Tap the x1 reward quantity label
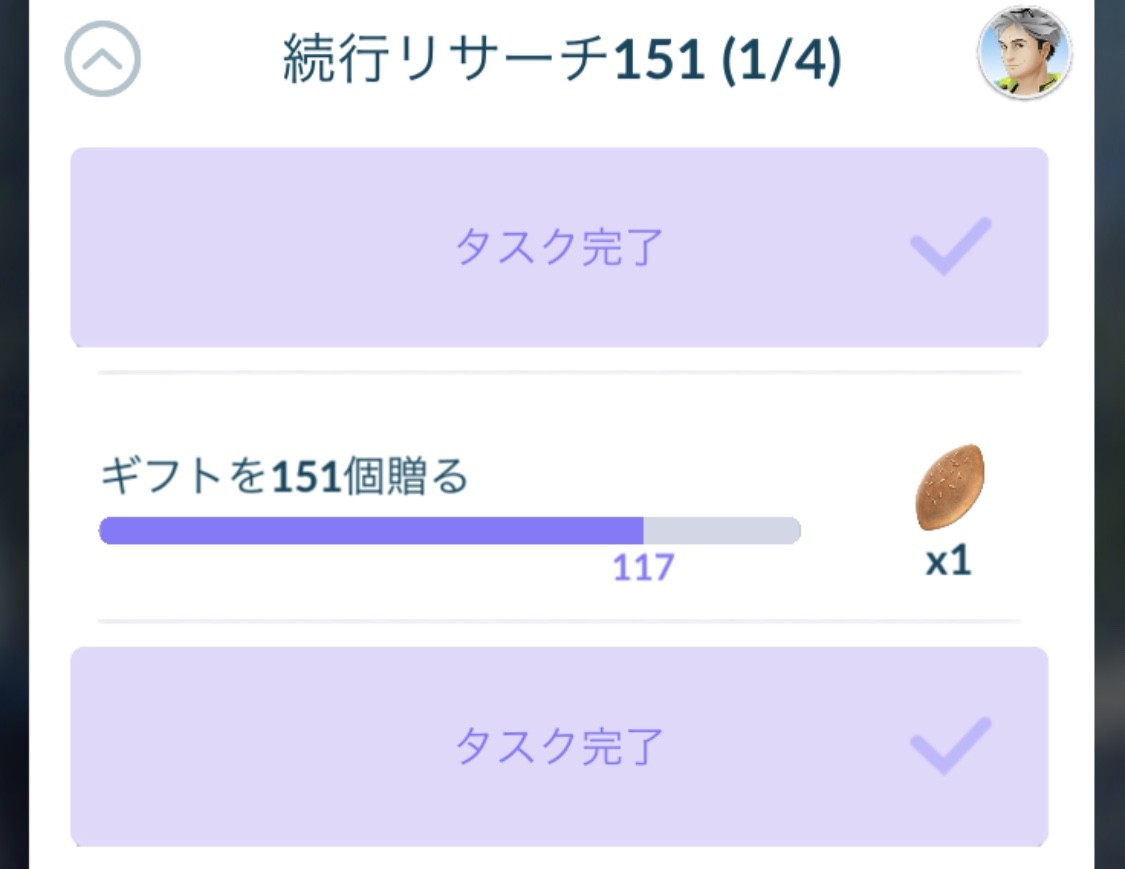The width and height of the screenshot is (1125, 869). pos(948,562)
